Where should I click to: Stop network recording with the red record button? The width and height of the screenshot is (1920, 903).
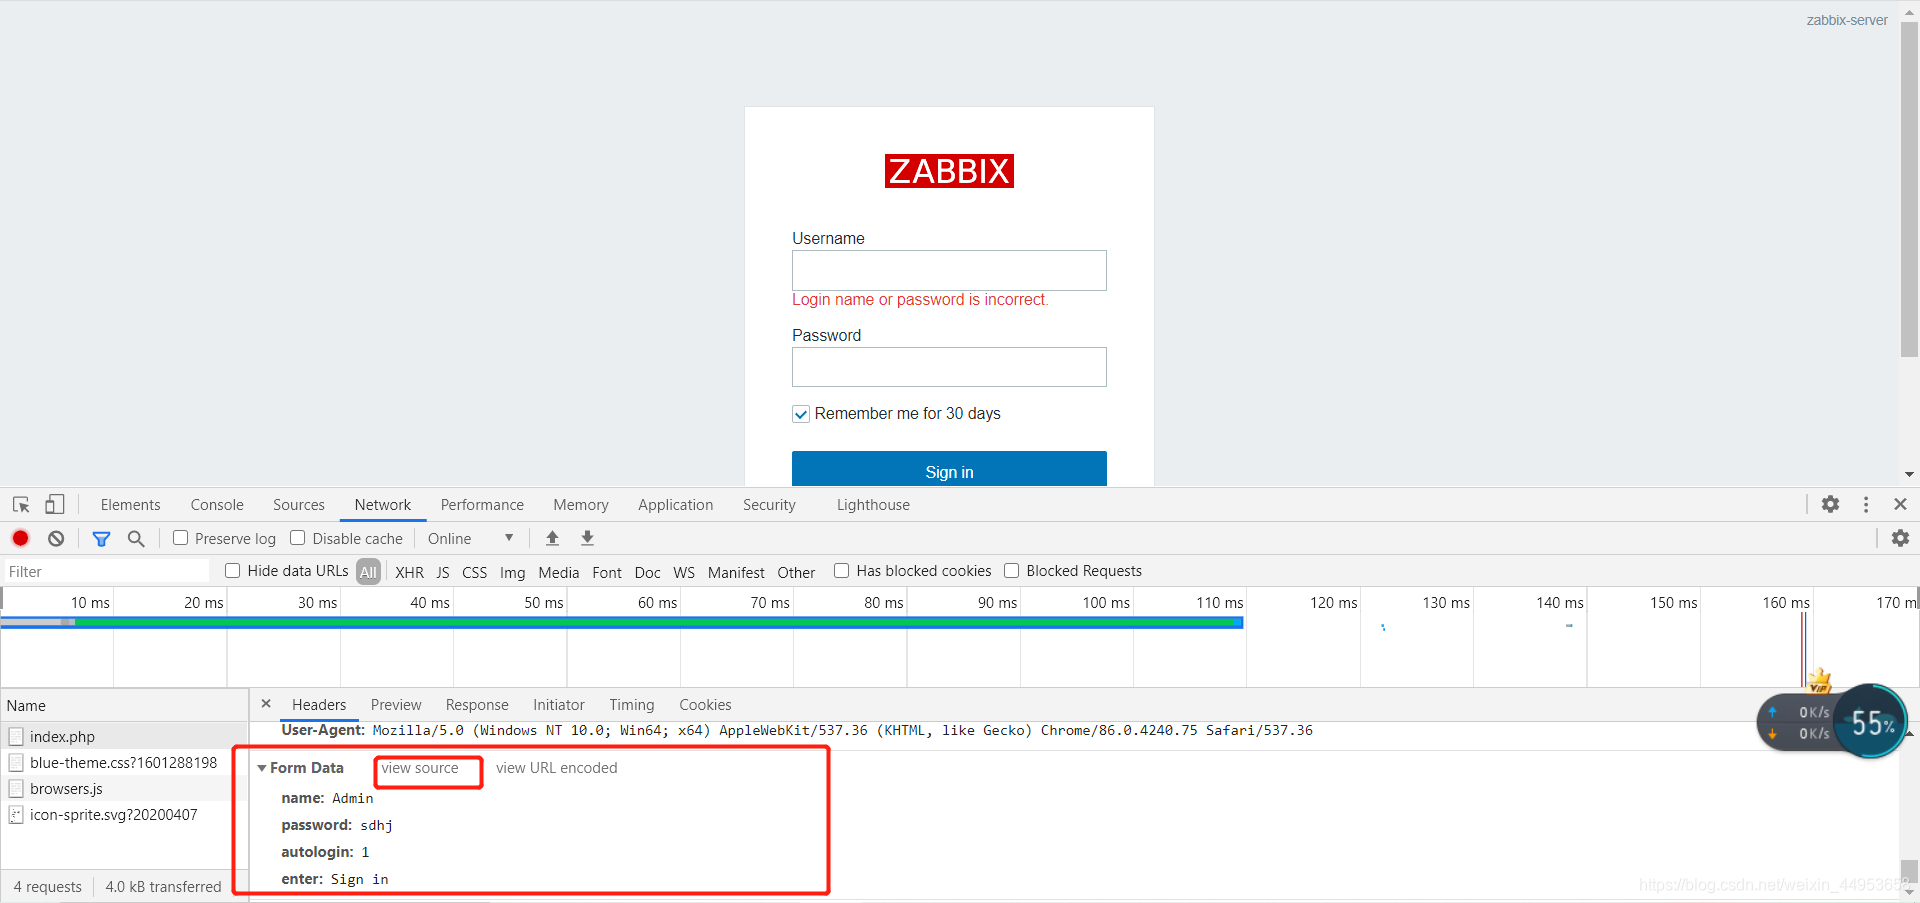pyautogui.click(x=21, y=538)
